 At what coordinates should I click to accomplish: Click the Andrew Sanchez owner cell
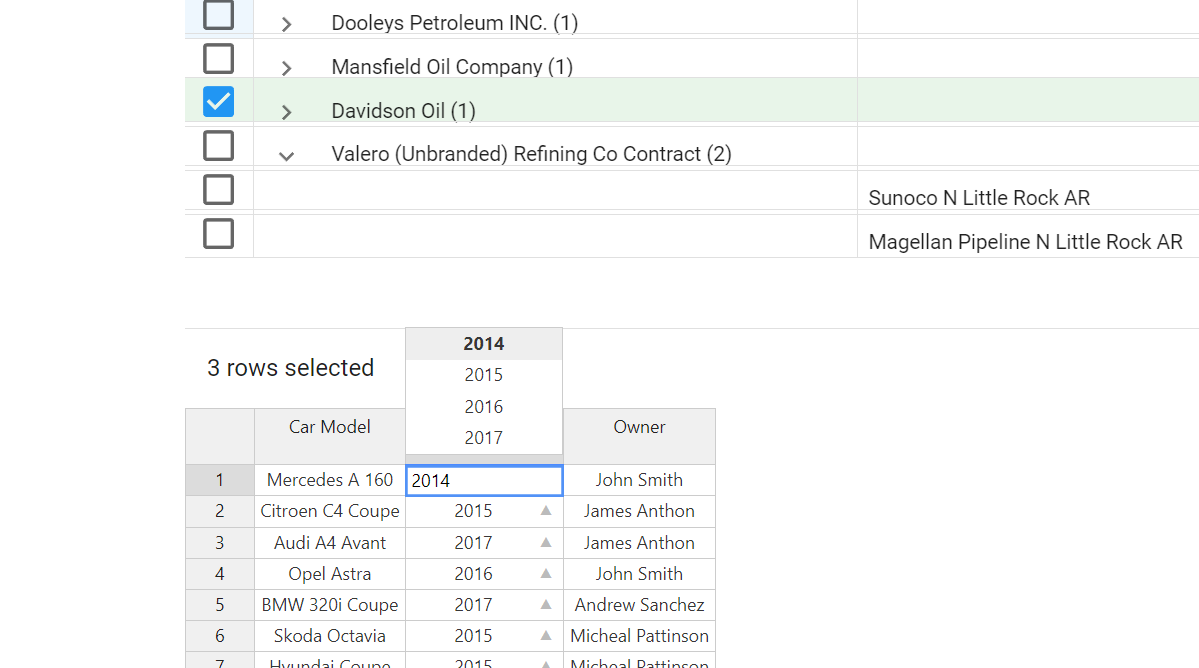point(639,605)
